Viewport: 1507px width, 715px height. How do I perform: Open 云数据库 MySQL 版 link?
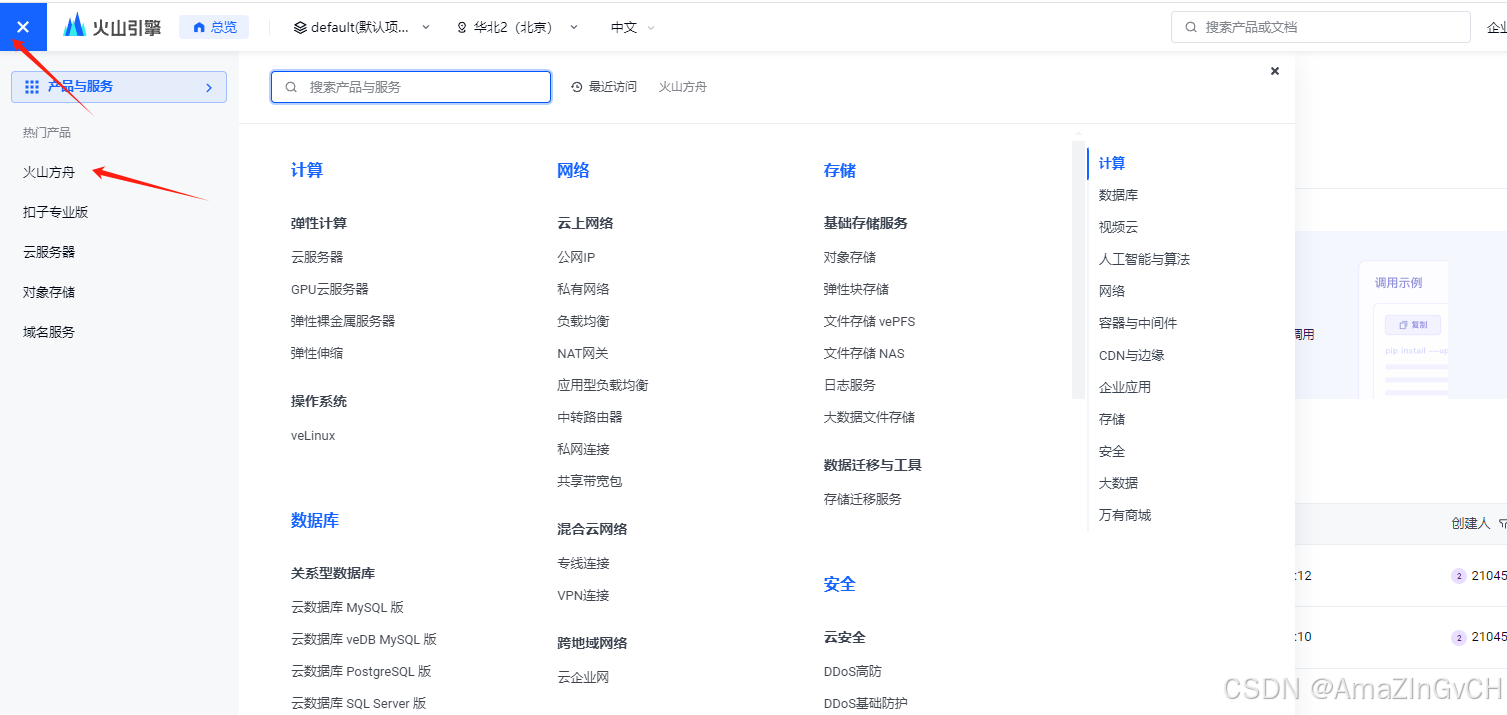click(x=347, y=607)
